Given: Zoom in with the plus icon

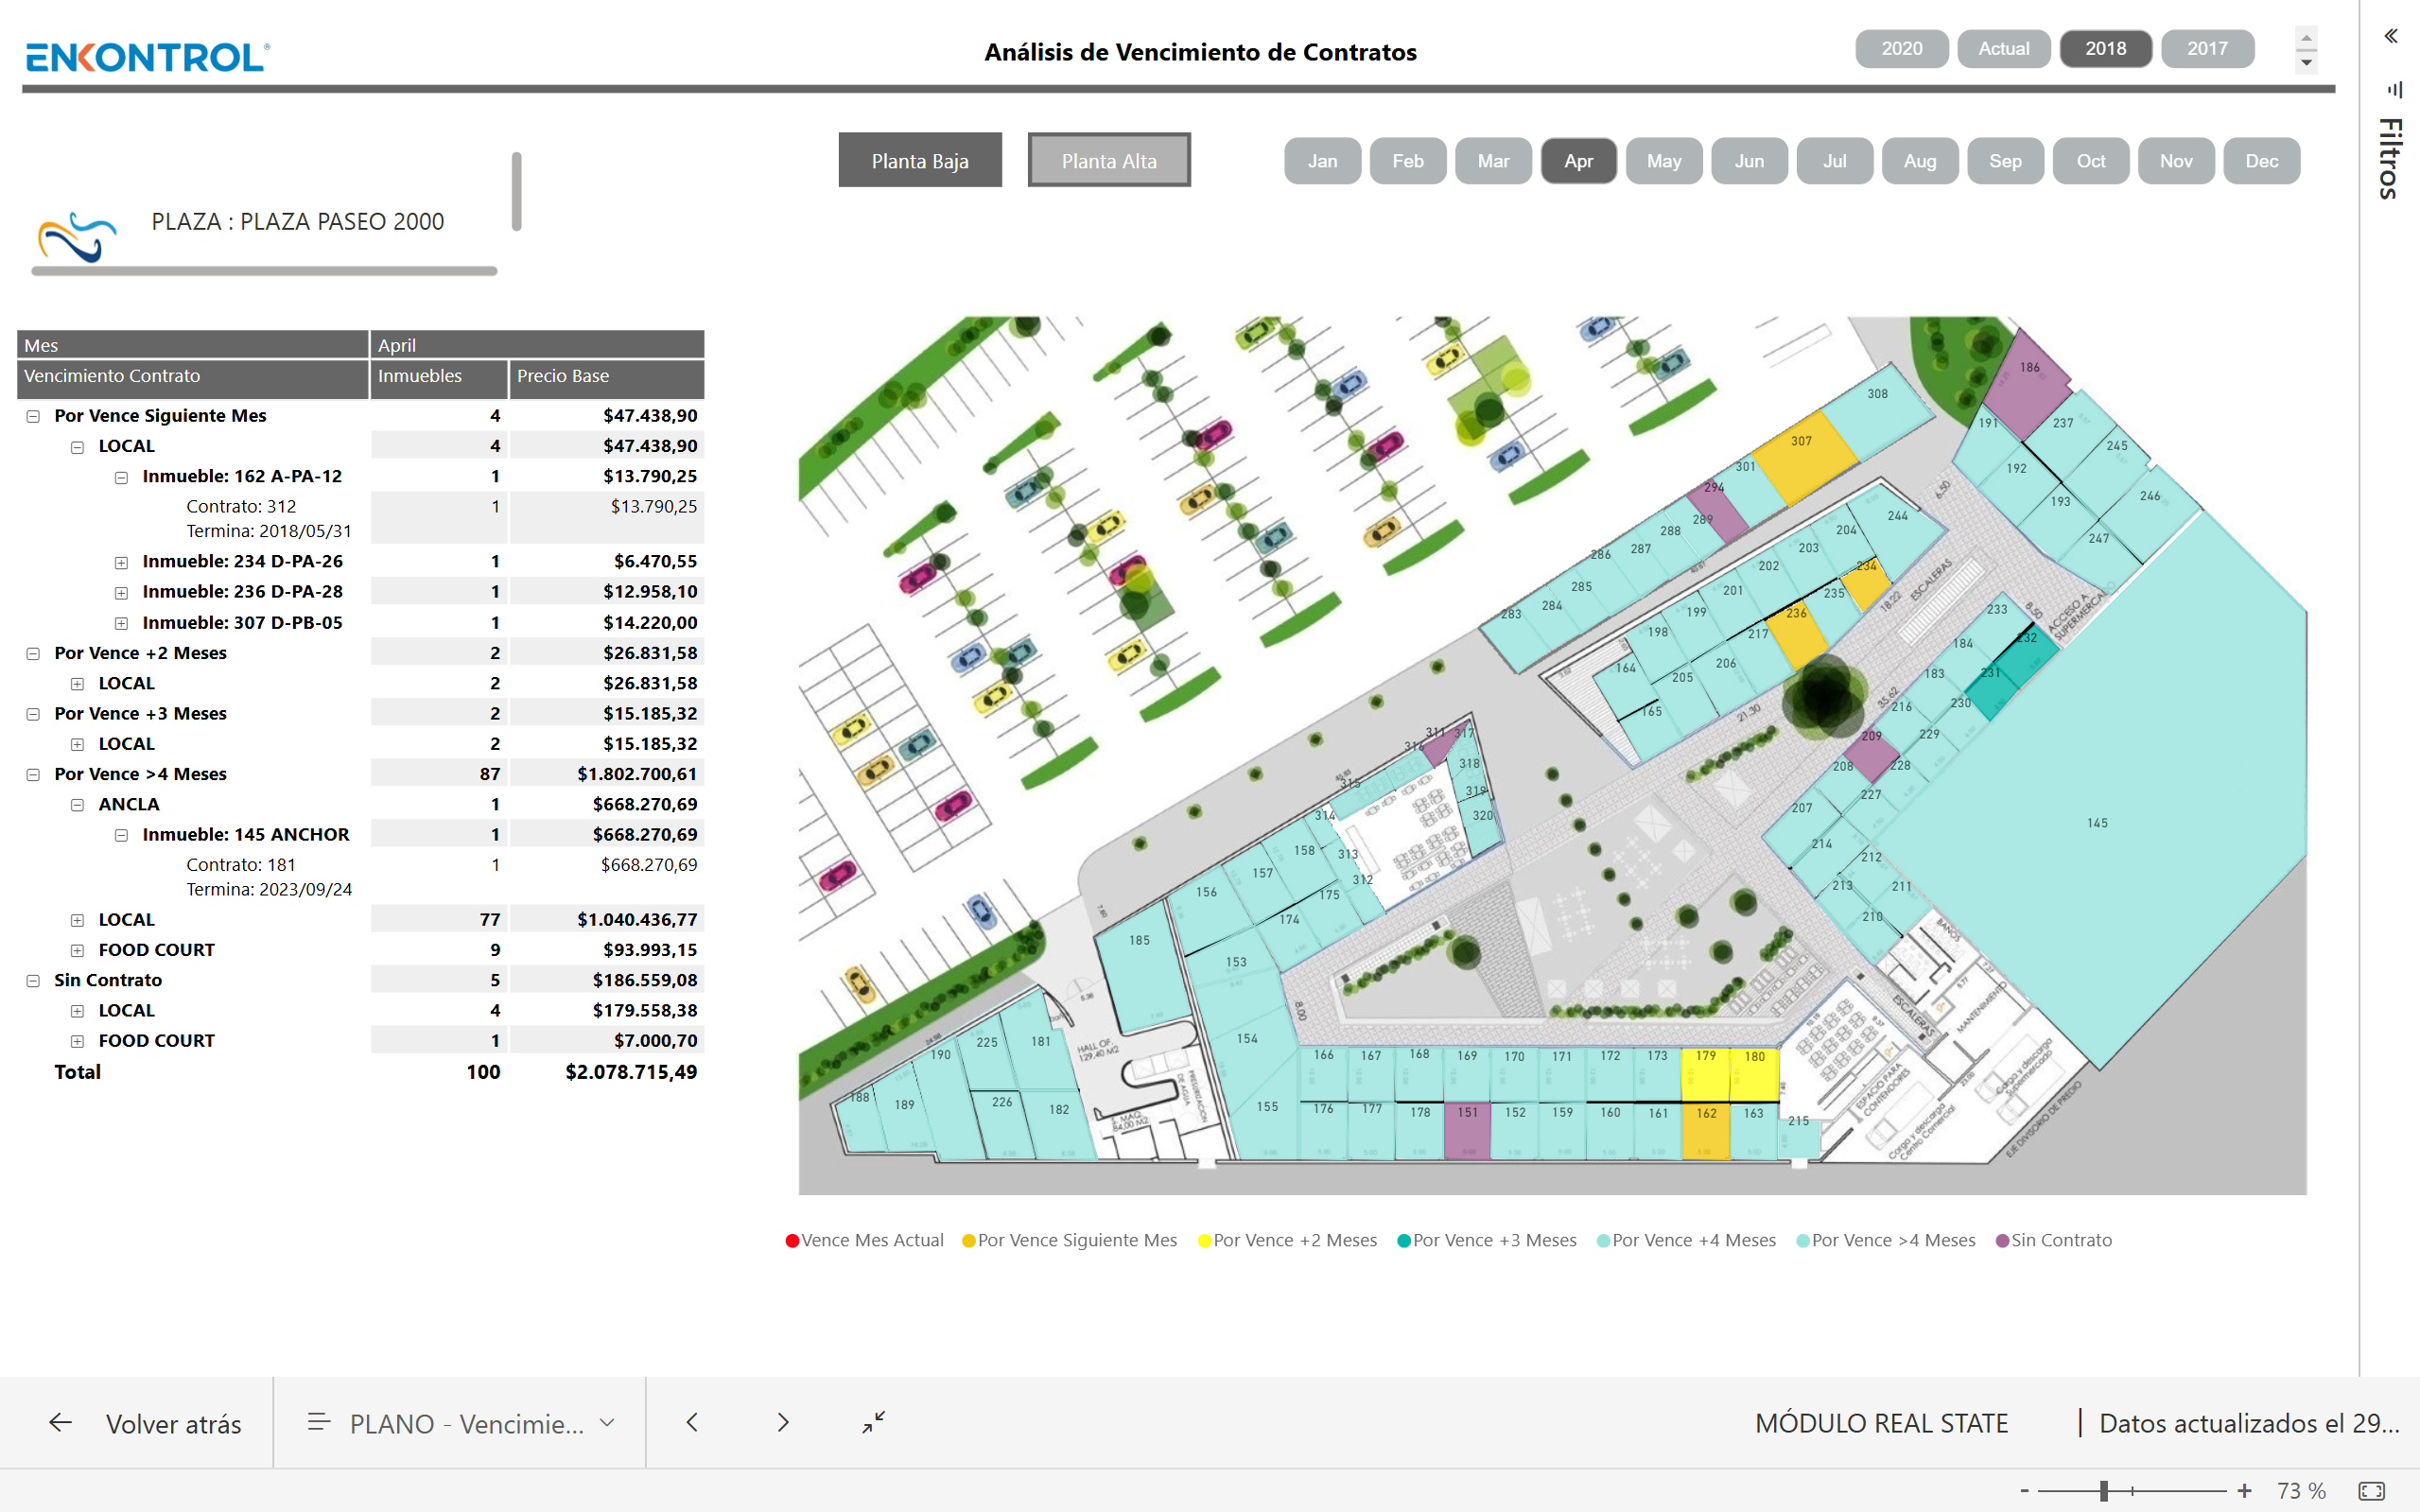Looking at the screenshot, I should tap(2244, 1491).
